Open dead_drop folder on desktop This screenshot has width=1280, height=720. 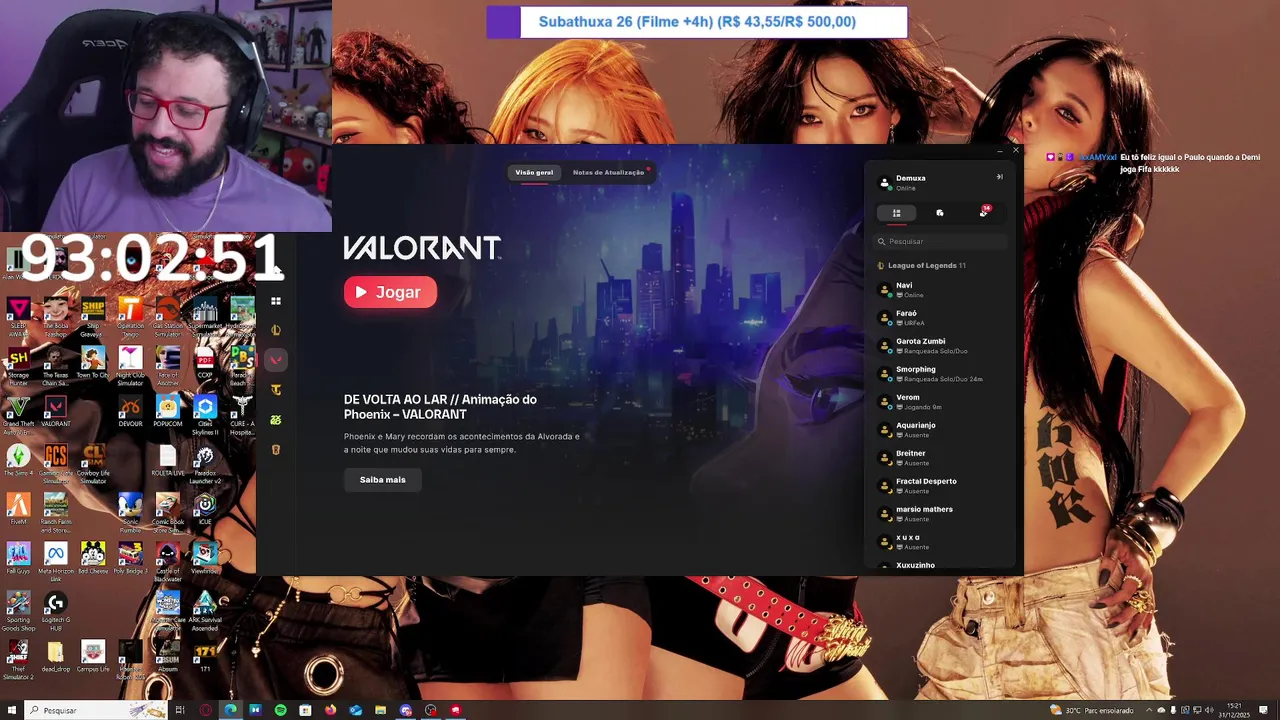[x=56, y=657]
